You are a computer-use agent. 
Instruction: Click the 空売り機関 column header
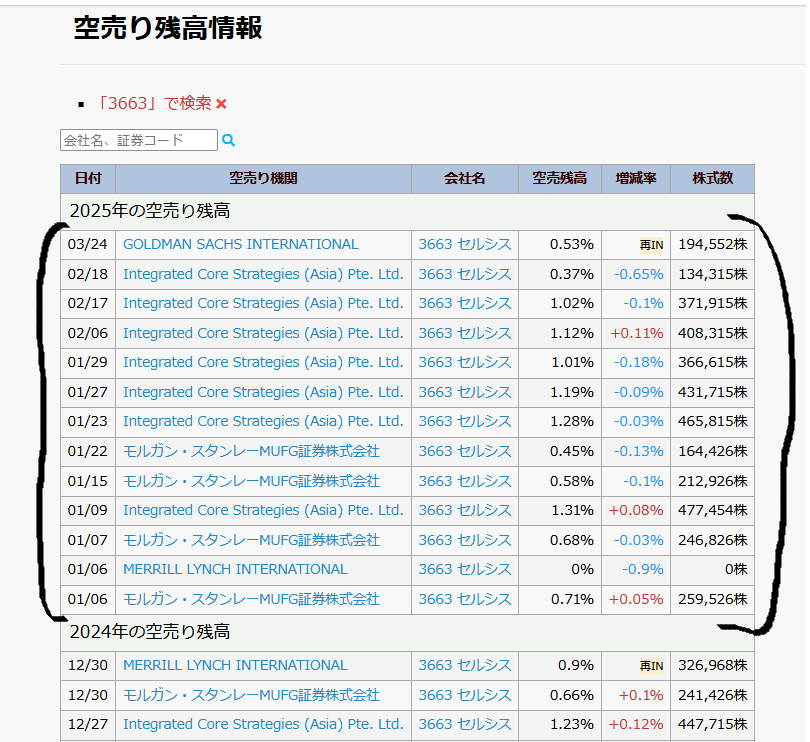tap(265, 178)
